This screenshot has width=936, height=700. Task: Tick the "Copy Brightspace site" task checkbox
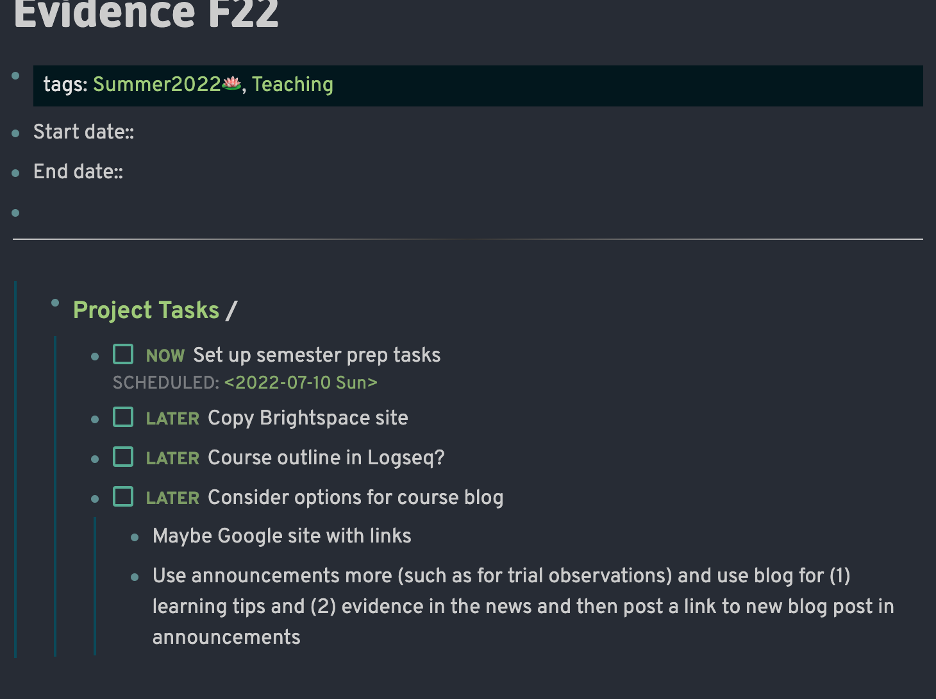coord(123,417)
